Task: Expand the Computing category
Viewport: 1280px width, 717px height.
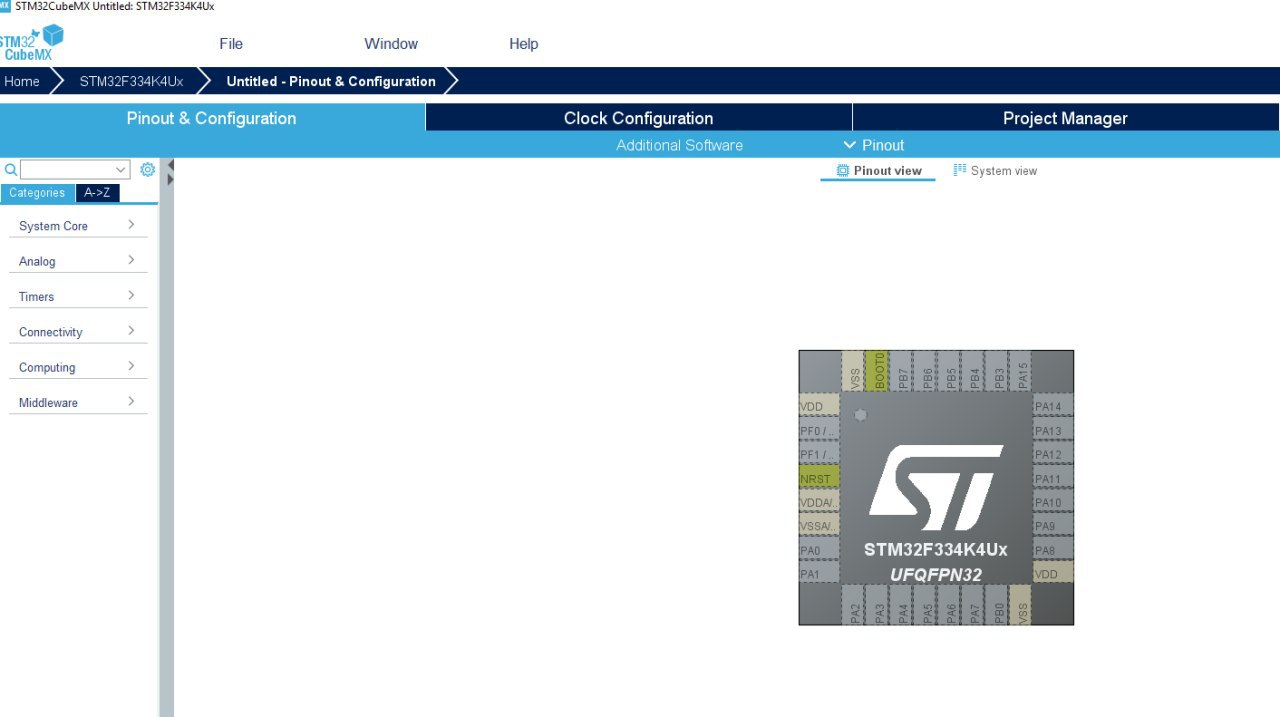Action: coord(78,367)
